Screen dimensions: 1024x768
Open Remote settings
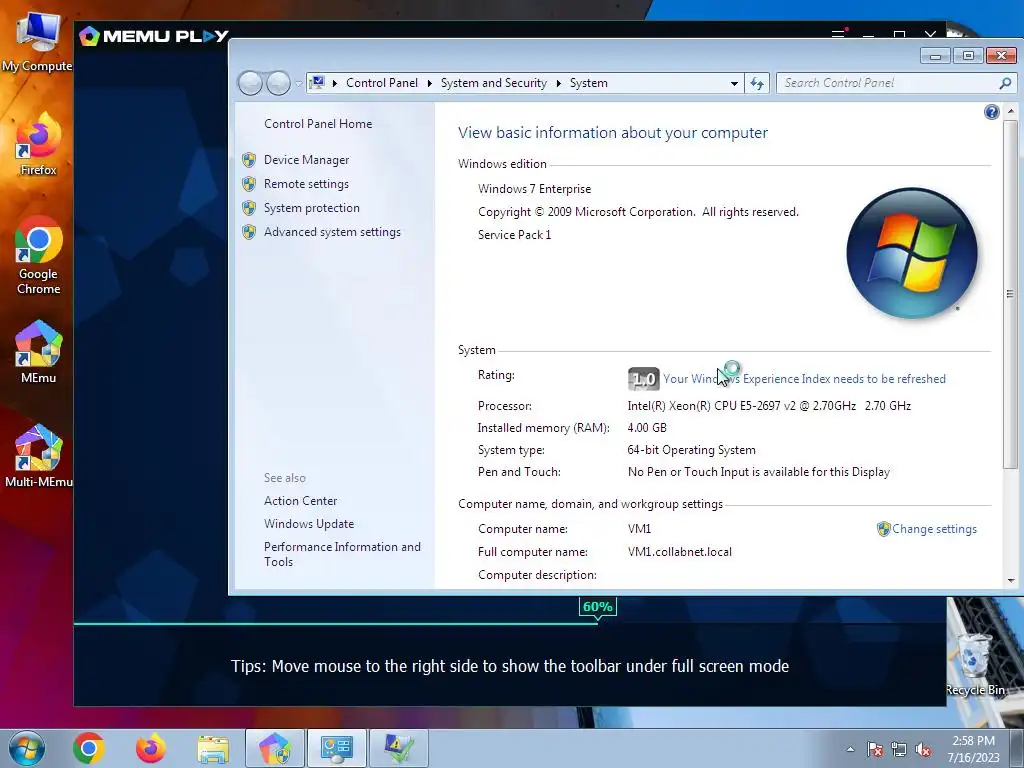coord(306,184)
